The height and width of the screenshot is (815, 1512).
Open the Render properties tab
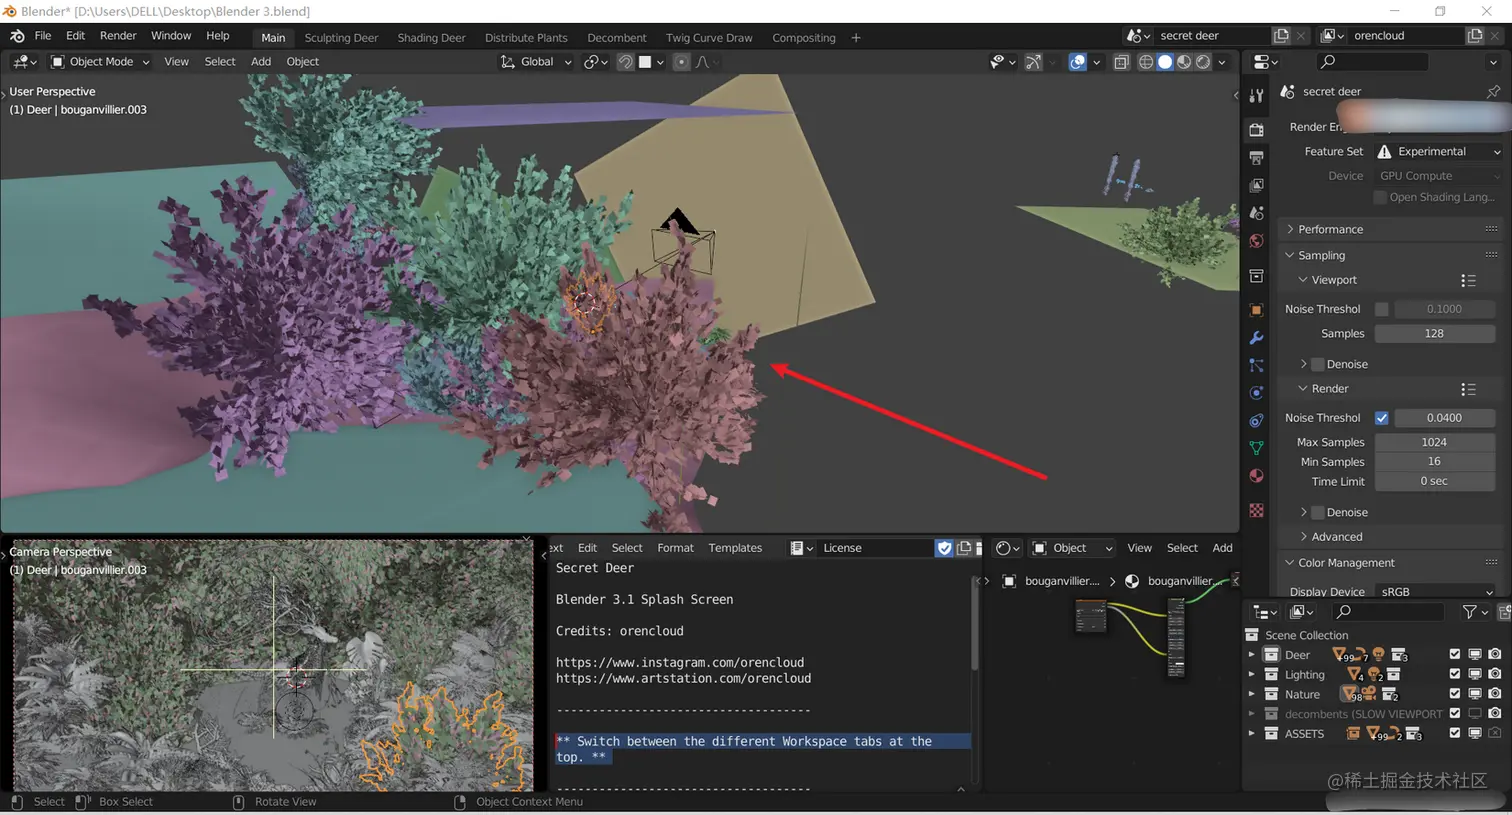tap(1256, 130)
